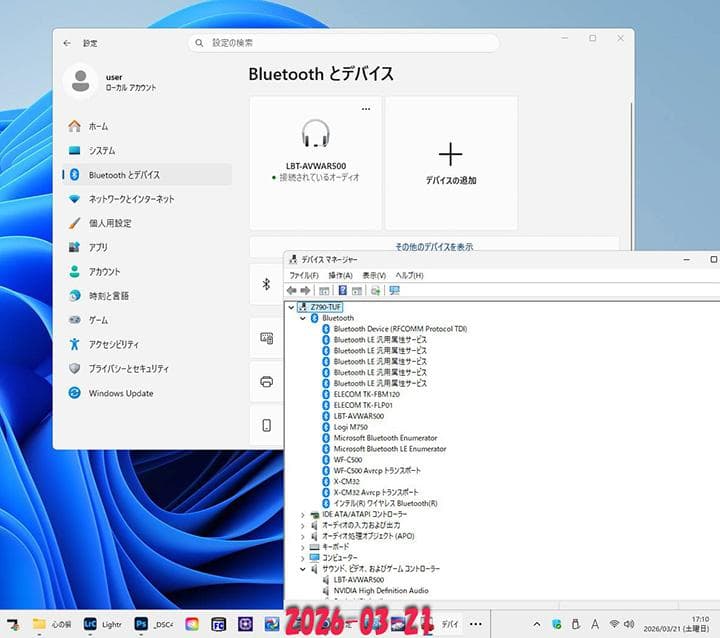The image size is (720, 638).
Task: Select ELECOM TK-FLP01 in device tree
Action: [363, 405]
